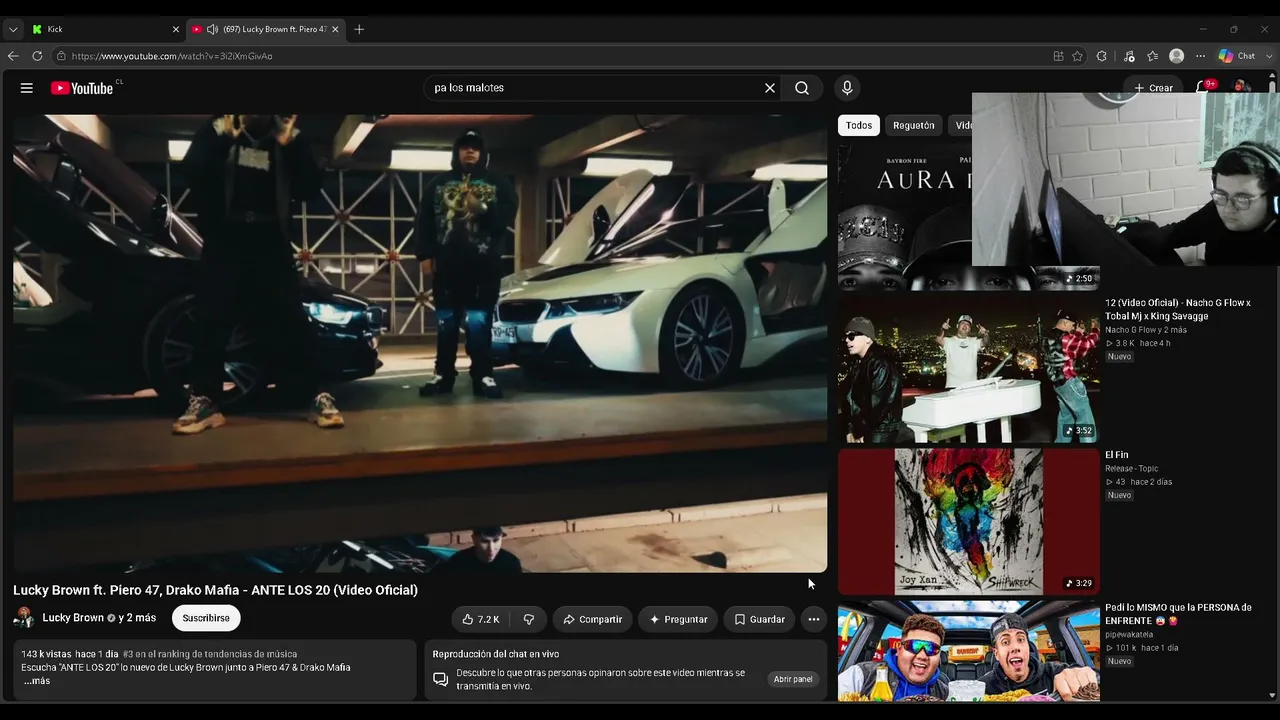
Task: Run the search with the magnifier button
Action: click(802, 88)
